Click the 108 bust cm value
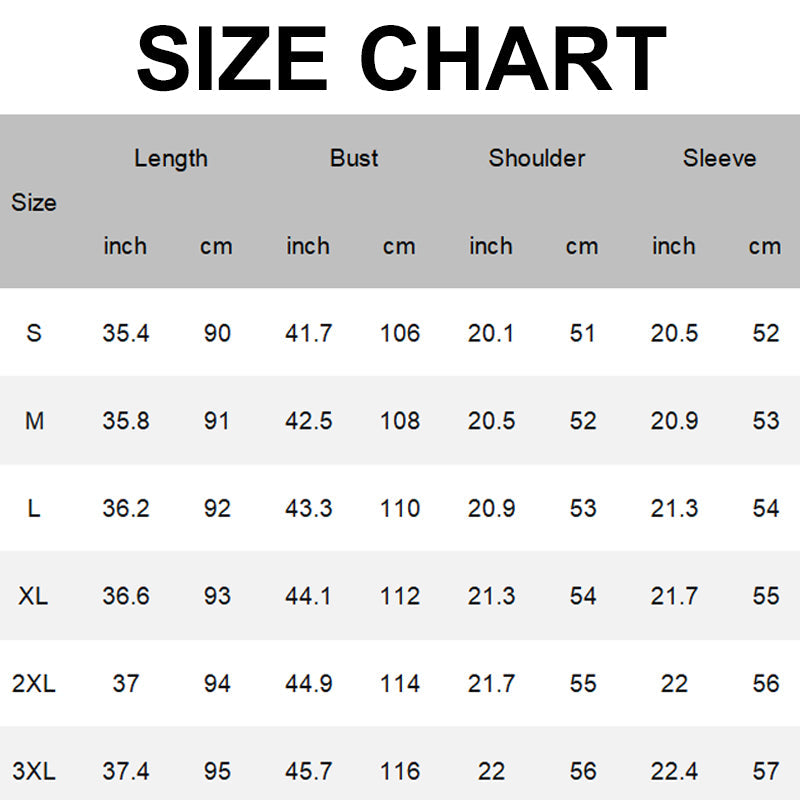Screen dimensions: 800x800 point(400,421)
